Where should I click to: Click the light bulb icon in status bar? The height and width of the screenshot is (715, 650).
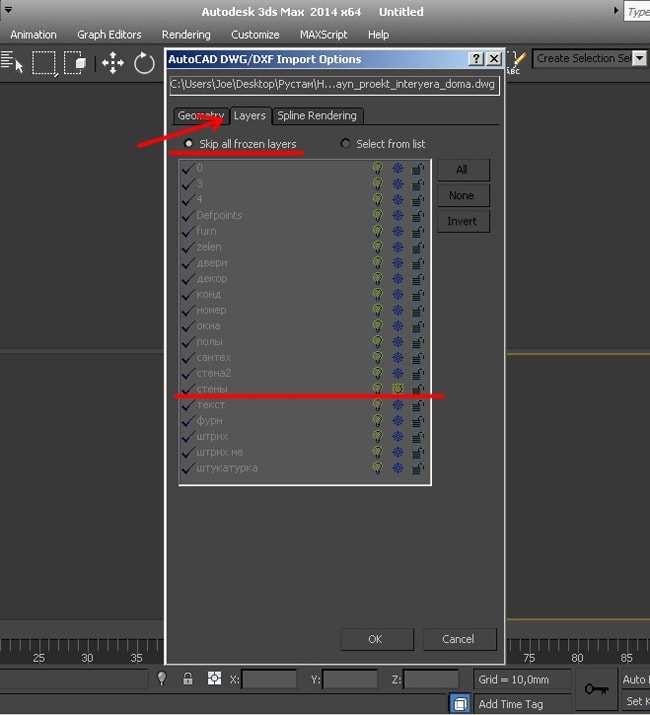pyautogui.click(x=162, y=679)
